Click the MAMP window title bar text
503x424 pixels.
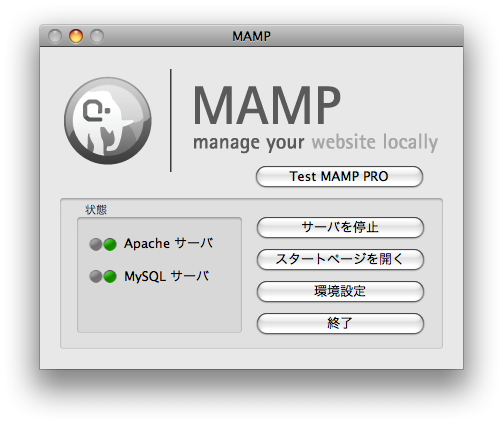[x=251, y=36]
